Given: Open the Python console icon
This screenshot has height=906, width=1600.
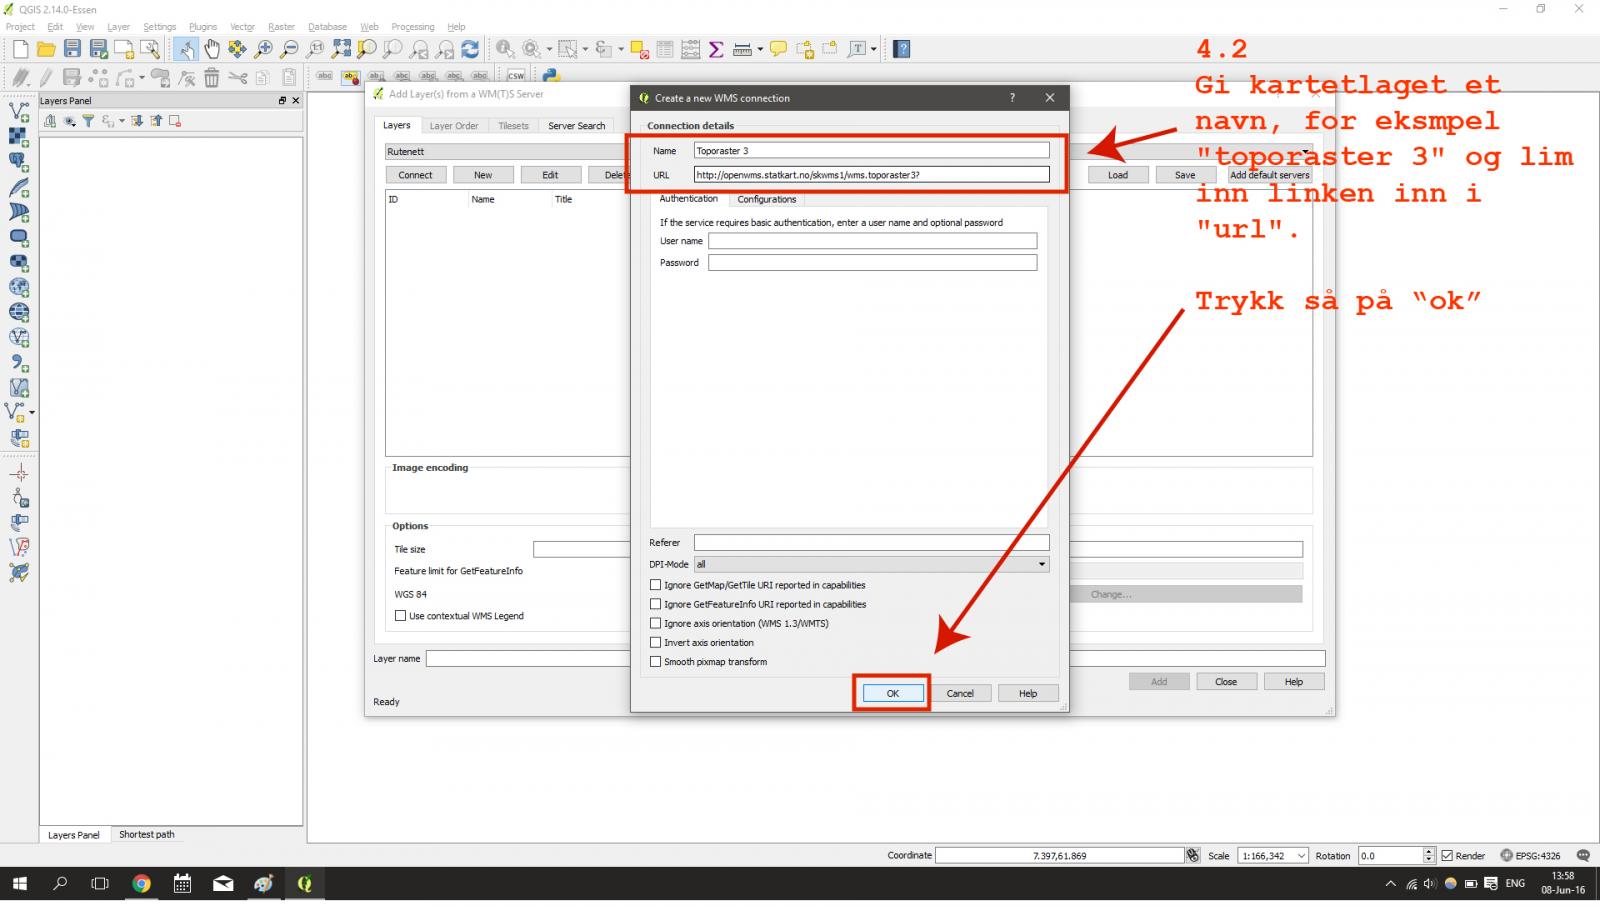Looking at the screenshot, I should pos(550,76).
